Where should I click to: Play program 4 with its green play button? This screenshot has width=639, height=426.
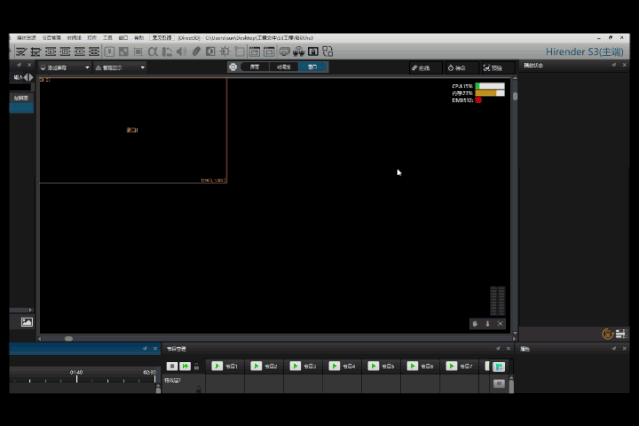334,366
